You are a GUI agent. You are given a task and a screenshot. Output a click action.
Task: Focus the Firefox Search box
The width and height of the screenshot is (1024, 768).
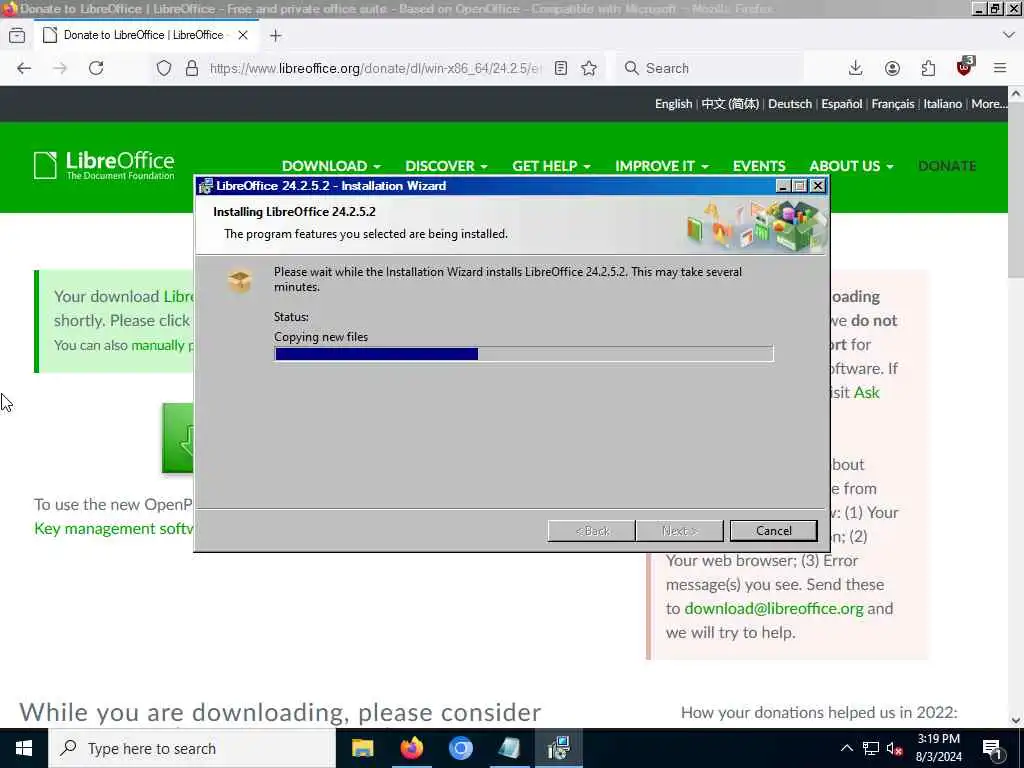tap(712, 68)
